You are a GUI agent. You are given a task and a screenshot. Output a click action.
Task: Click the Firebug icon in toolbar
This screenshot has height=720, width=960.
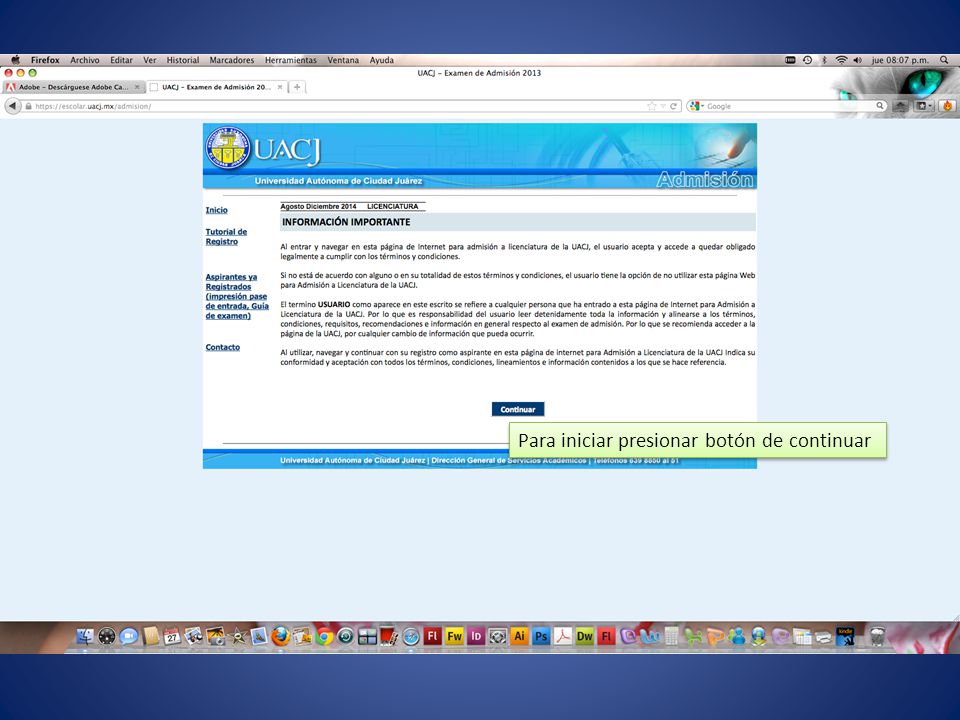tap(947, 106)
